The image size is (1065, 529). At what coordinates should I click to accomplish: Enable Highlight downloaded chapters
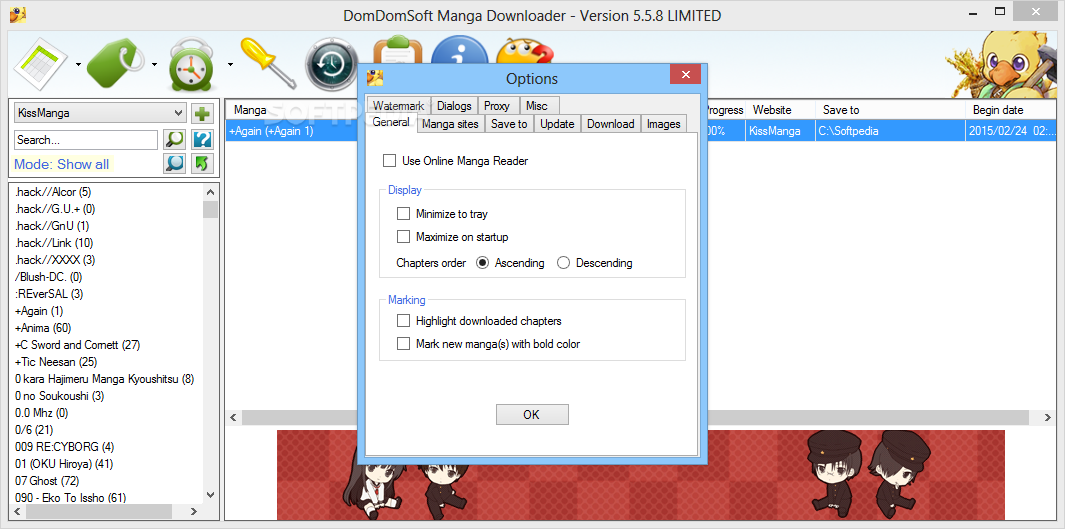pyautogui.click(x=403, y=321)
